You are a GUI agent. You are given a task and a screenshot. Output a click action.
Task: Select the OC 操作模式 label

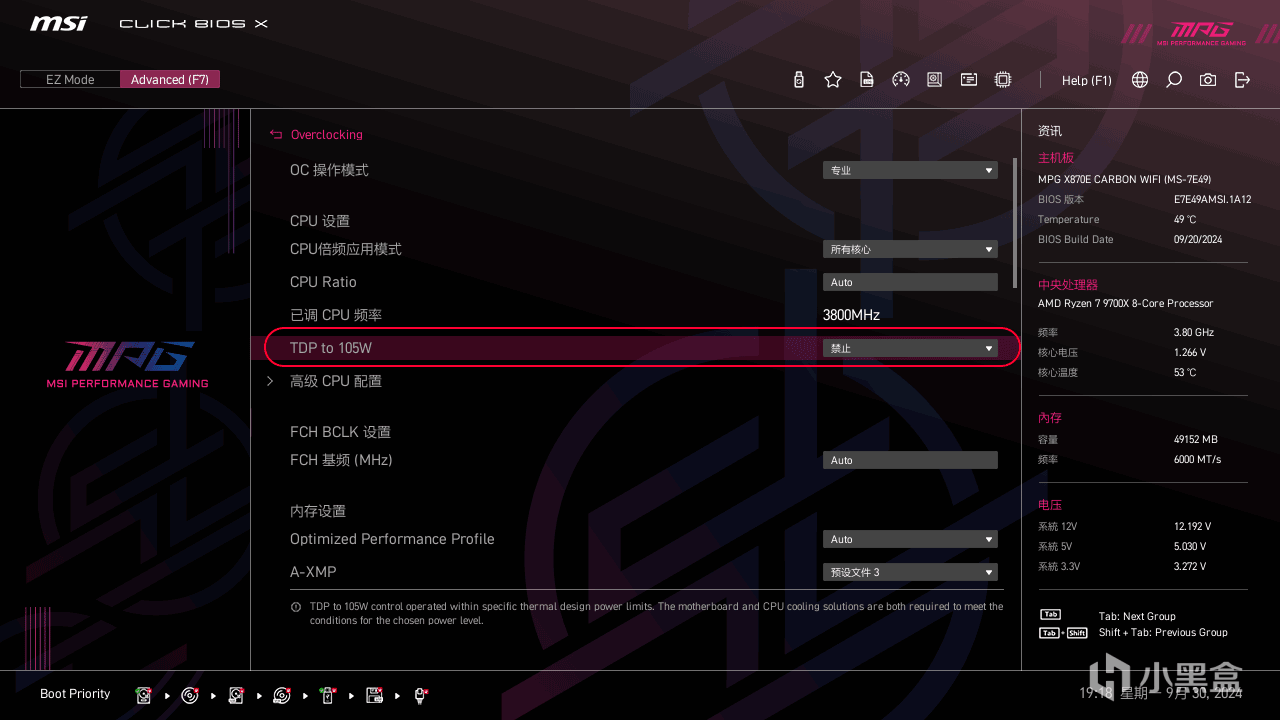(x=329, y=170)
